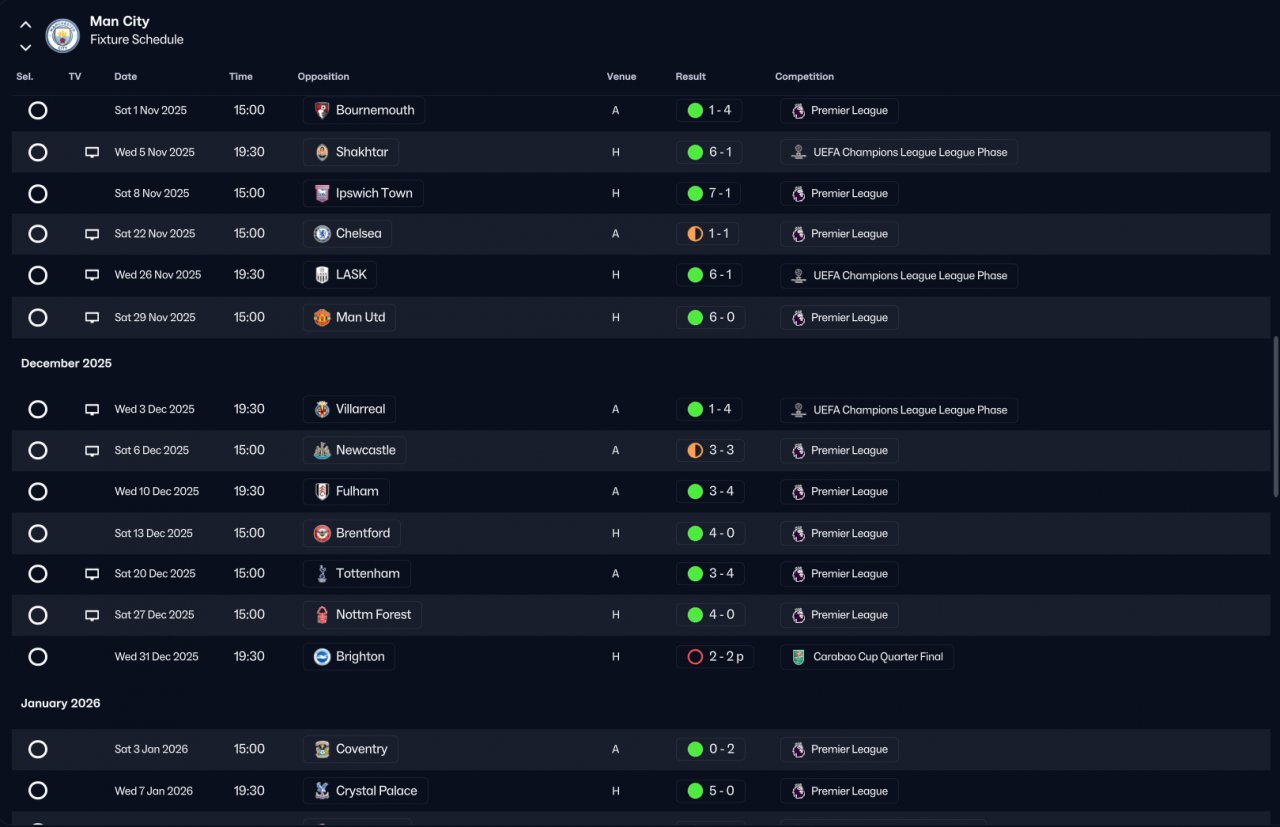
Task: Click the TV icon on Tottenham fixture
Action: pos(92,574)
